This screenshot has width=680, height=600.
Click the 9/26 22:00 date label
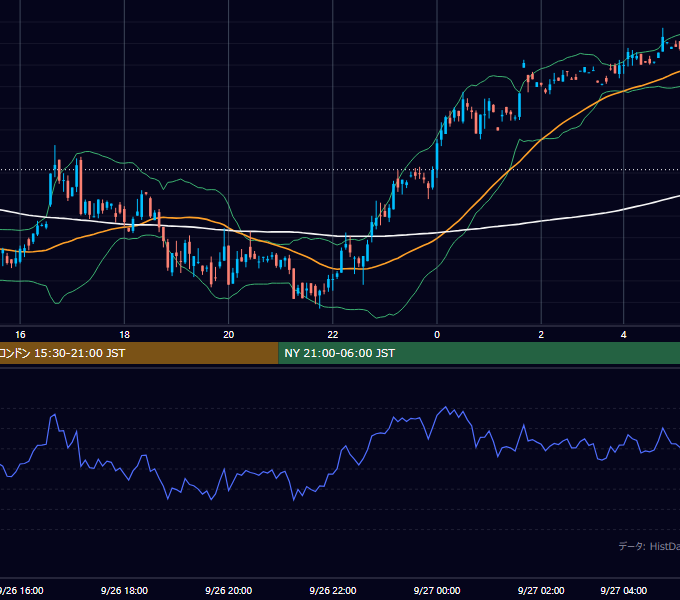pos(333,590)
